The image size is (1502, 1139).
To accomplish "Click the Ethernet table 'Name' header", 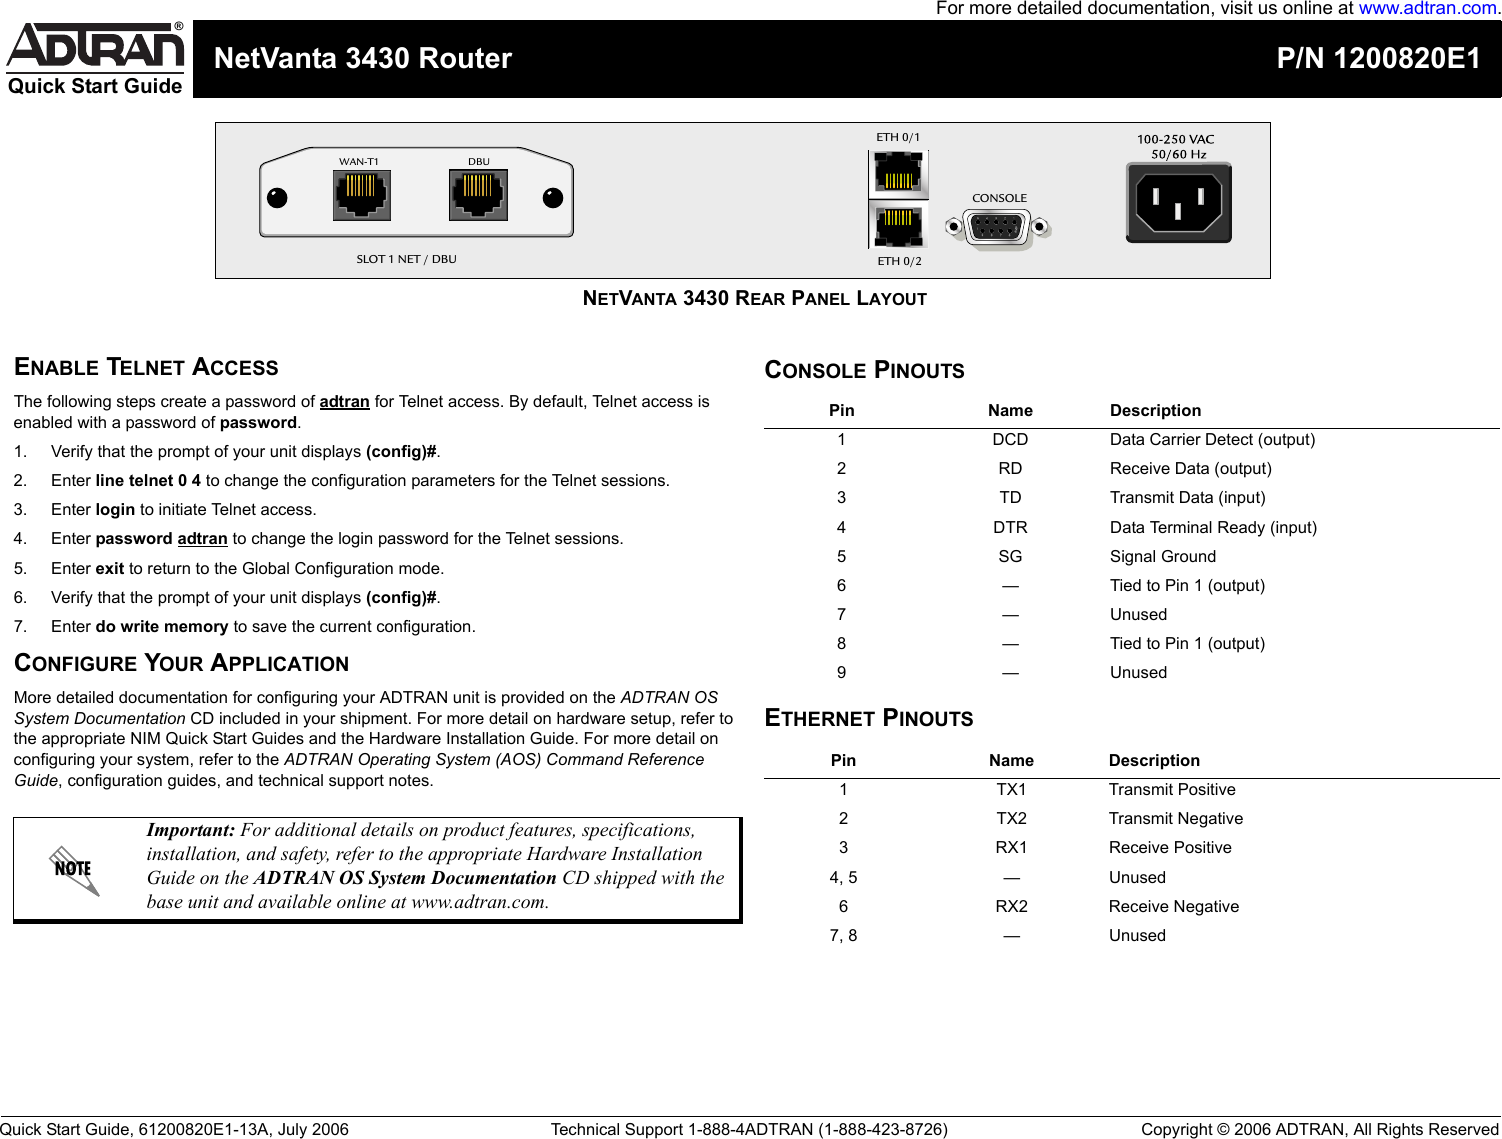I will click(x=1011, y=761).
